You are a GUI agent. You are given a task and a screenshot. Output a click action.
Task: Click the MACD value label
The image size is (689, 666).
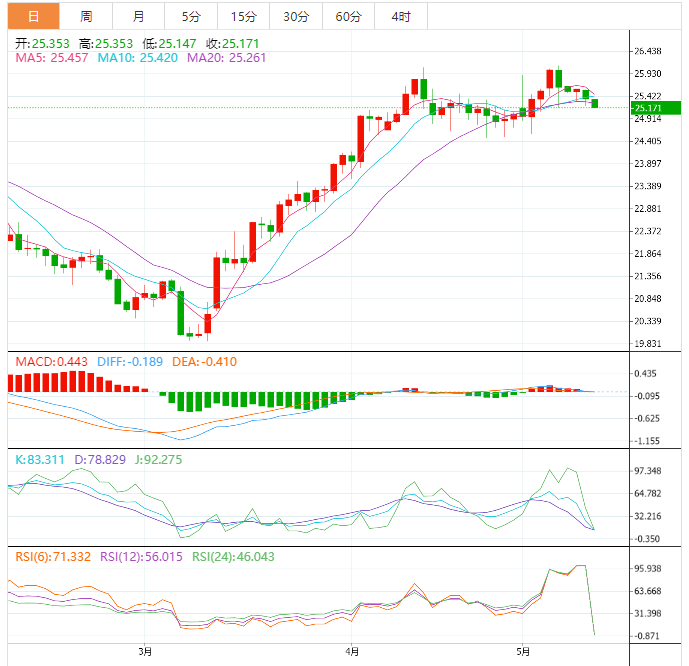(46, 361)
